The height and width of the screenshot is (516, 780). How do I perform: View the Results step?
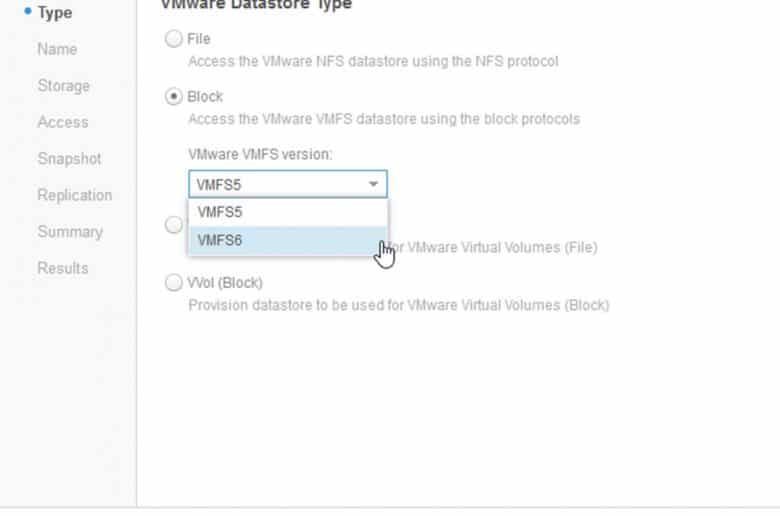63,268
